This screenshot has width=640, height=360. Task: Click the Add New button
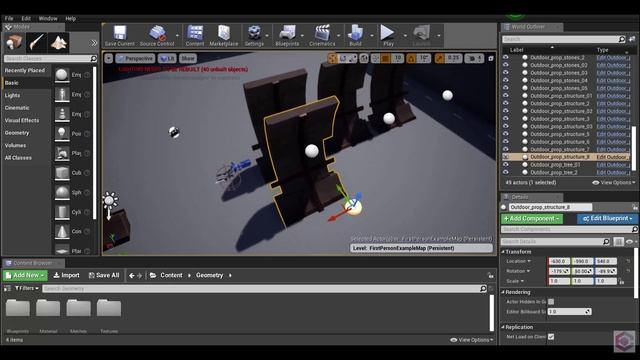tap(25, 276)
